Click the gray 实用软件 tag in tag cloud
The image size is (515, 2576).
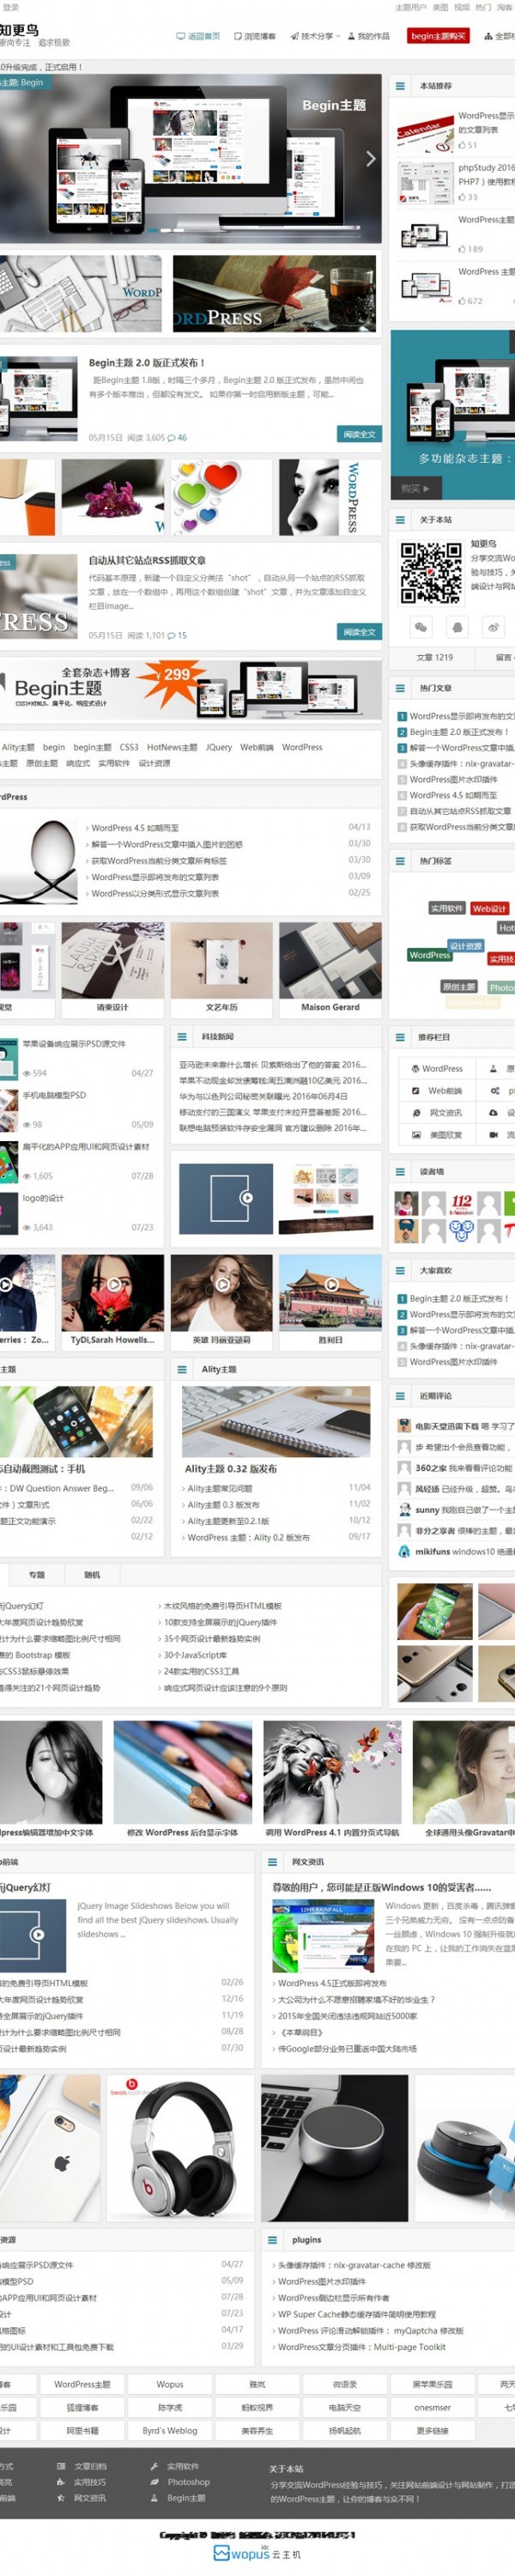447,909
